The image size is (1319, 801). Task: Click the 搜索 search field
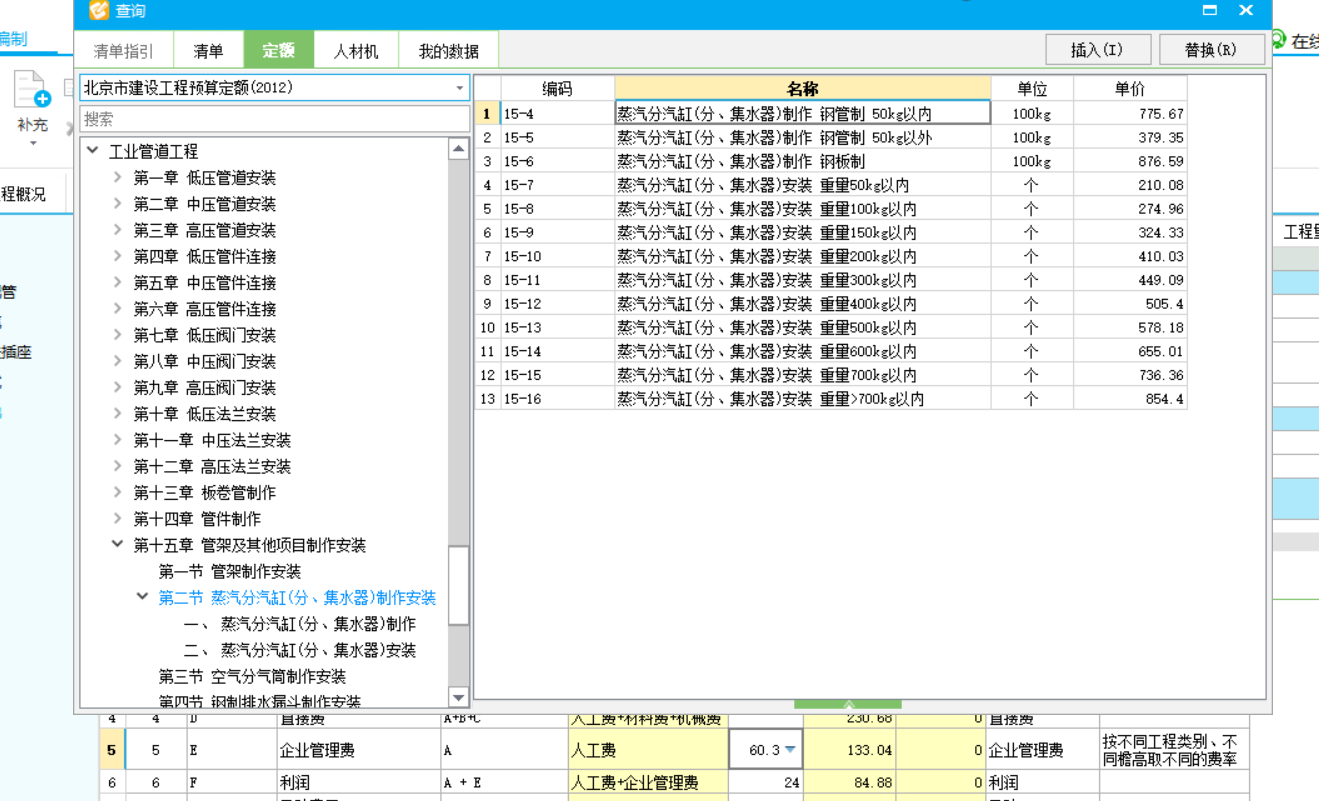click(274, 119)
